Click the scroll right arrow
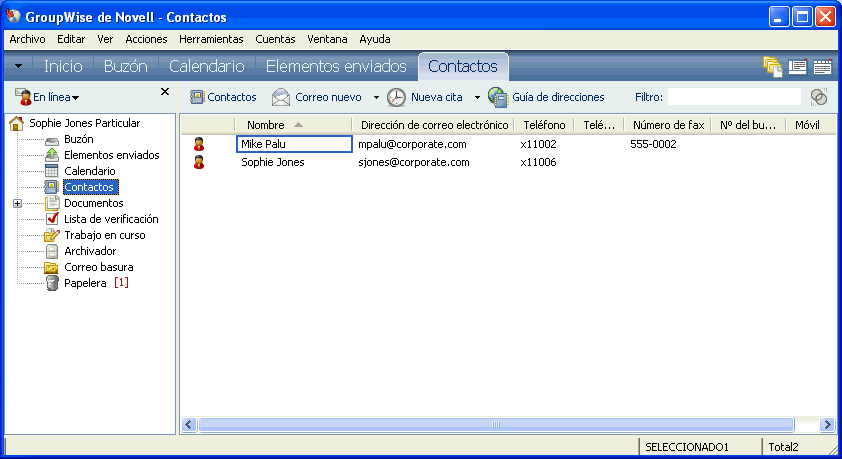Viewport: 842px width, 459px height. coord(828,425)
